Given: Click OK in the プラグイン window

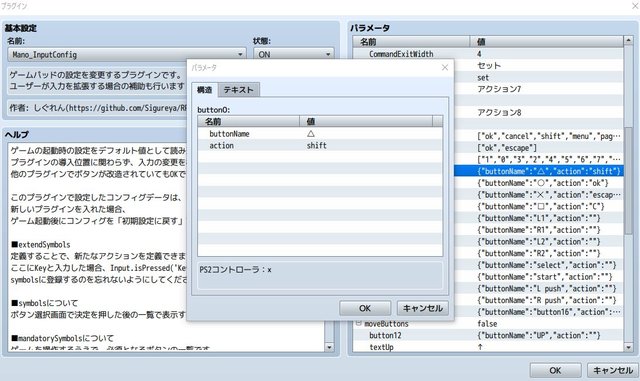Looking at the screenshot, I should tap(555, 370).
